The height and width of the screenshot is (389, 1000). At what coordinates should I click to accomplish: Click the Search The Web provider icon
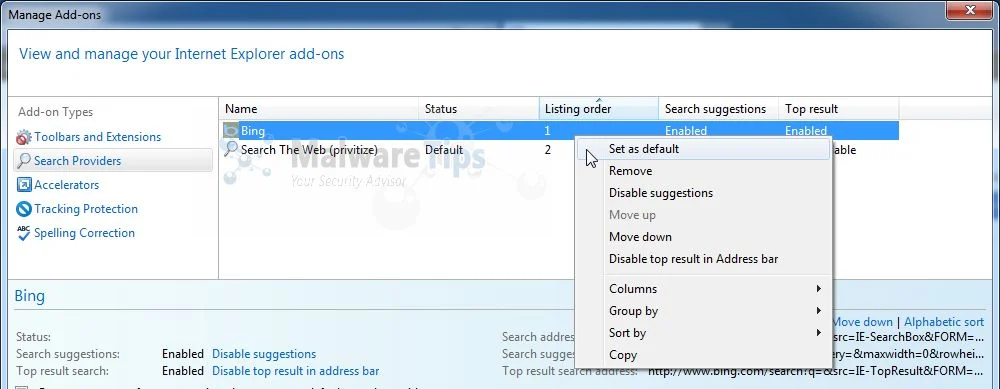click(230, 150)
